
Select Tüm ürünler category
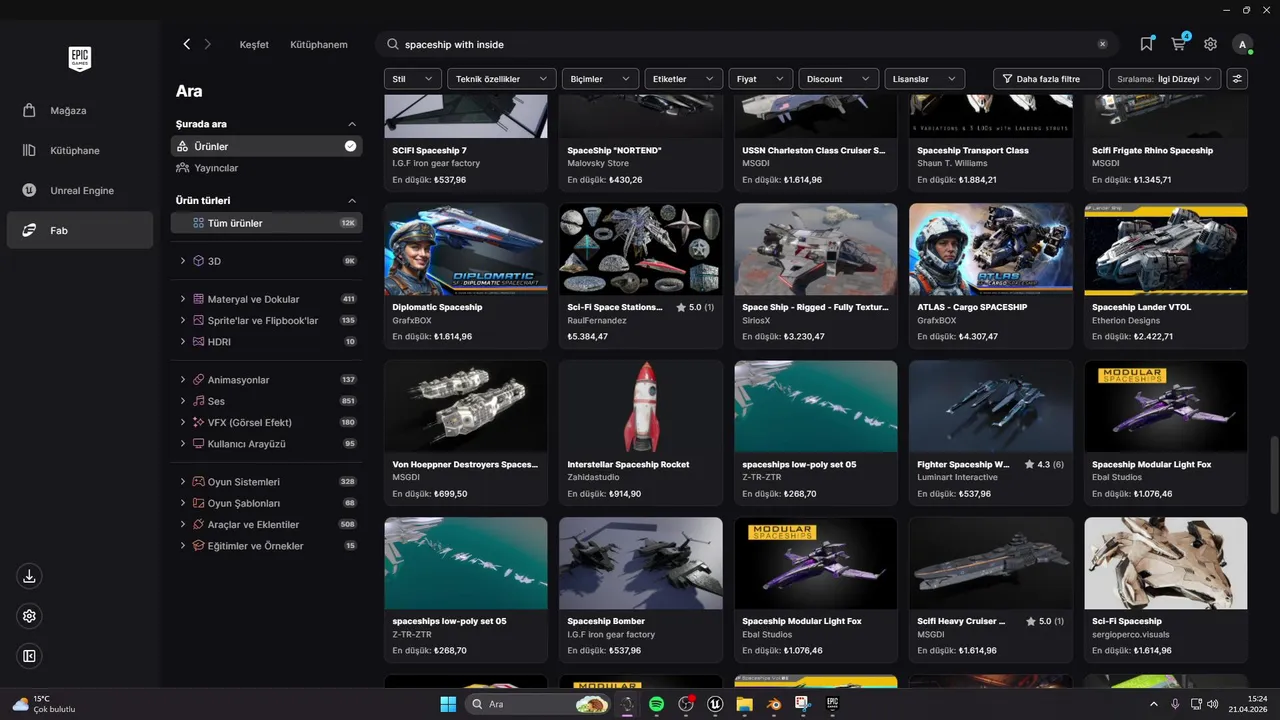(x=266, y=223)
